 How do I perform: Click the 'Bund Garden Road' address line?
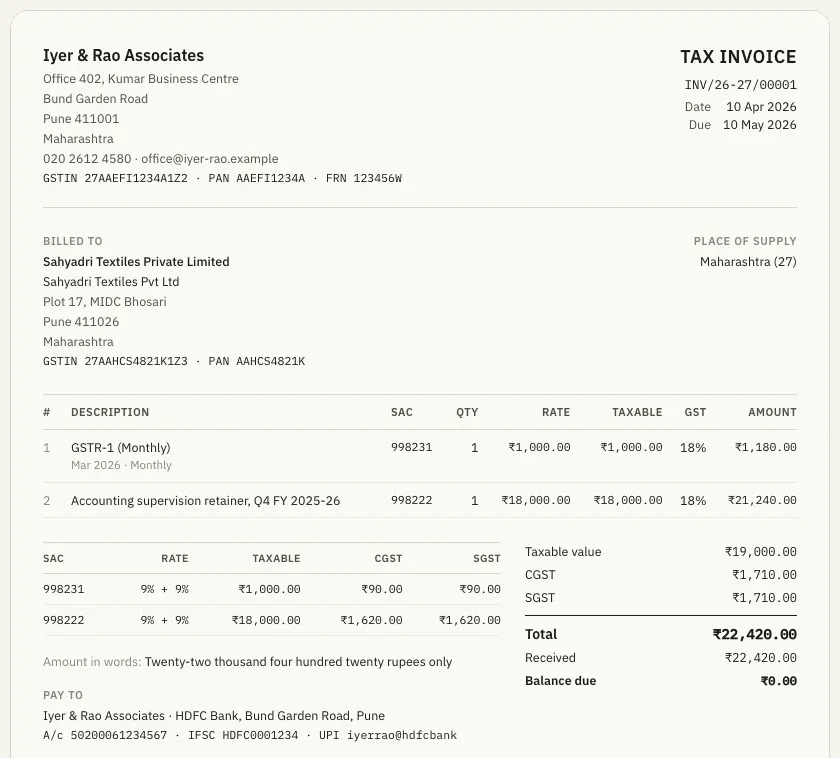click(x=95, y=99)
